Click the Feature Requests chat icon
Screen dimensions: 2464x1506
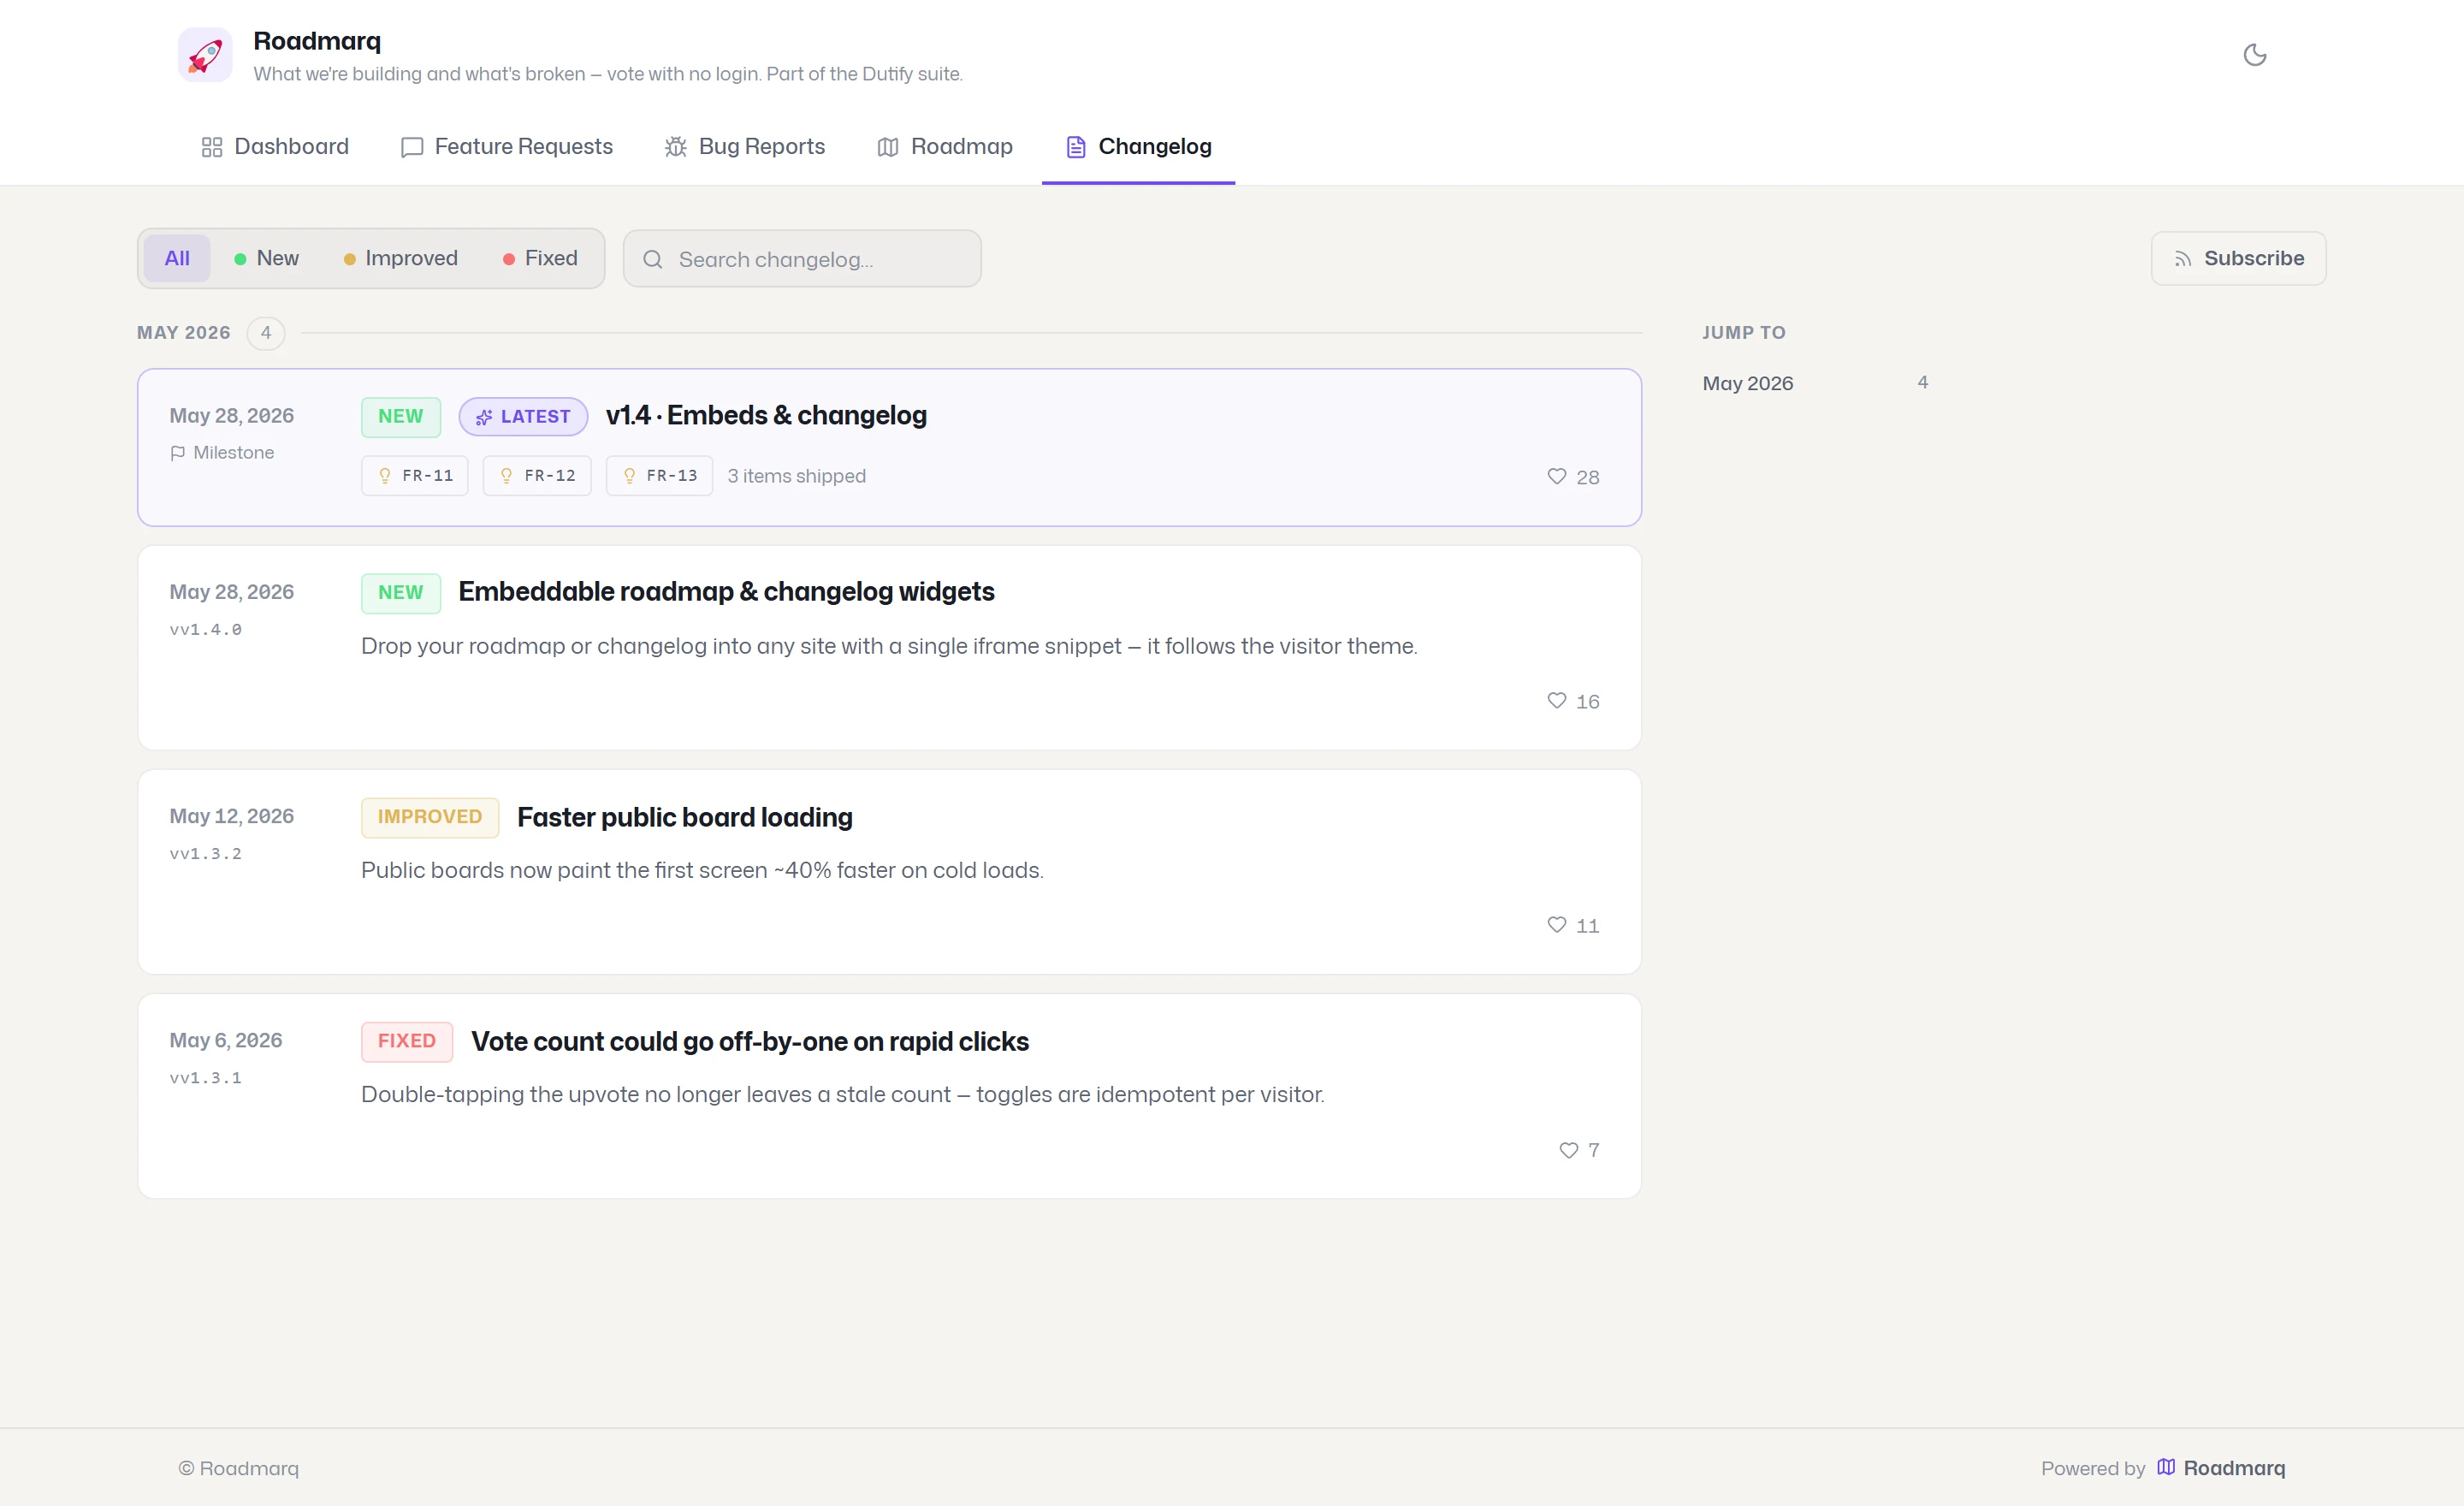[412, 147]
